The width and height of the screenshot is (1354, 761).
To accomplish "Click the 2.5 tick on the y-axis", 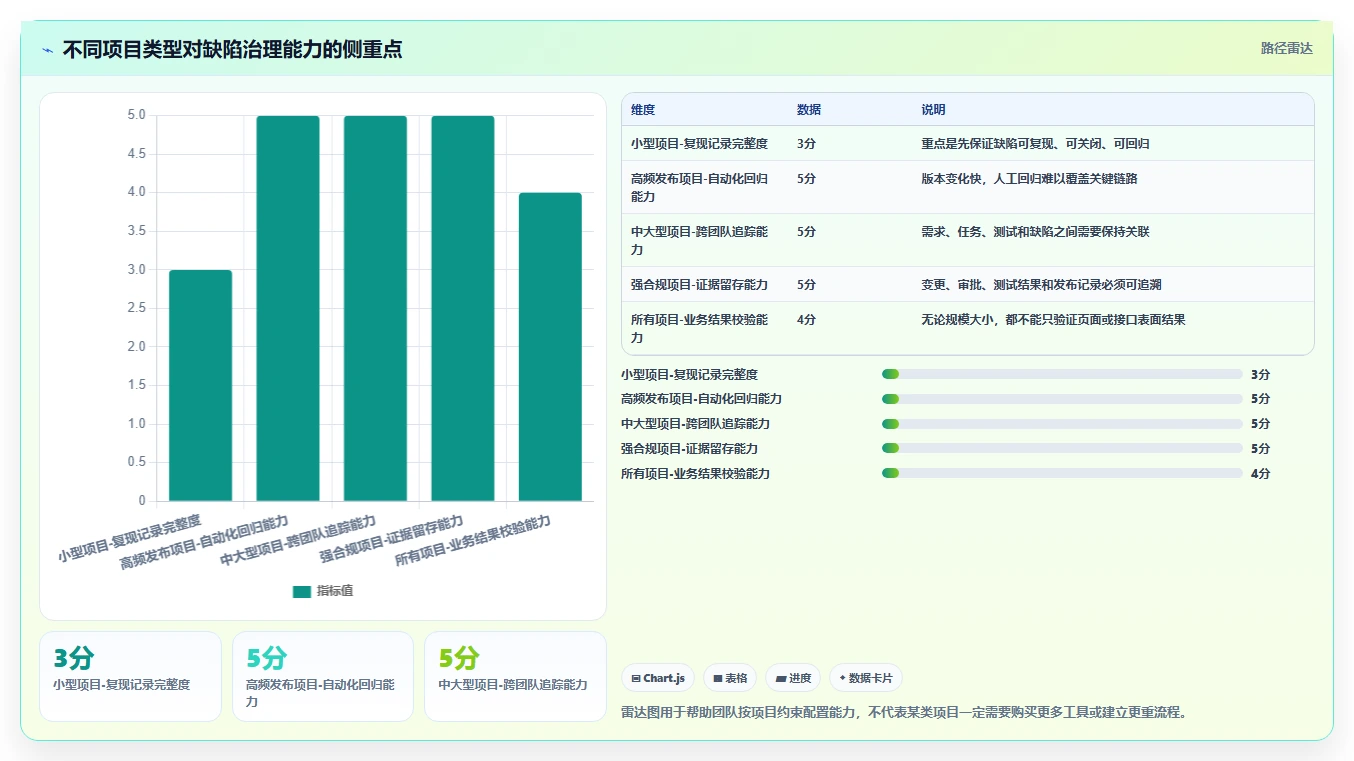I will 136,308.
